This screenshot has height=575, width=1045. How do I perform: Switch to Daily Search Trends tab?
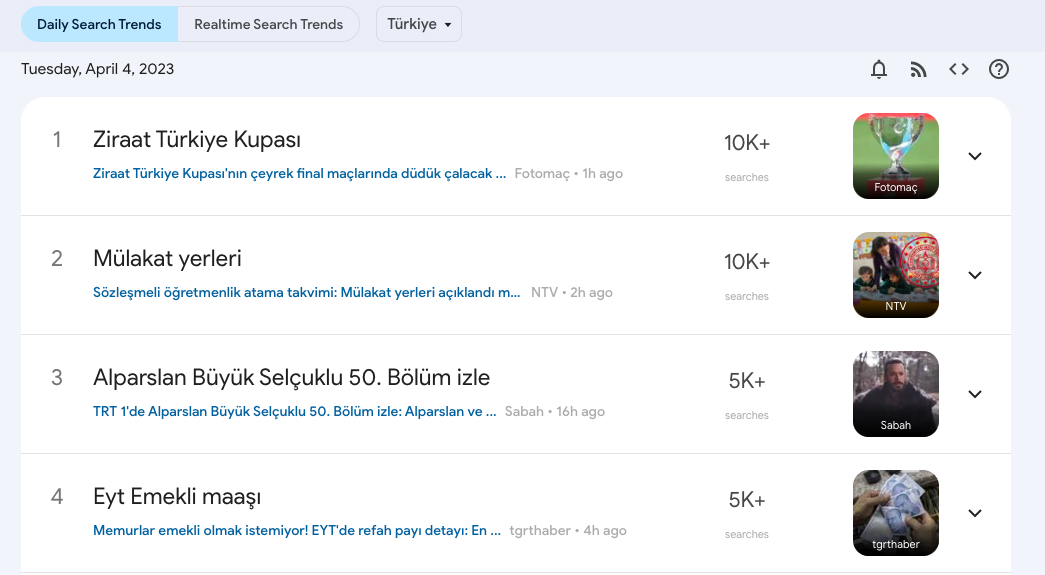pos(99,25)
